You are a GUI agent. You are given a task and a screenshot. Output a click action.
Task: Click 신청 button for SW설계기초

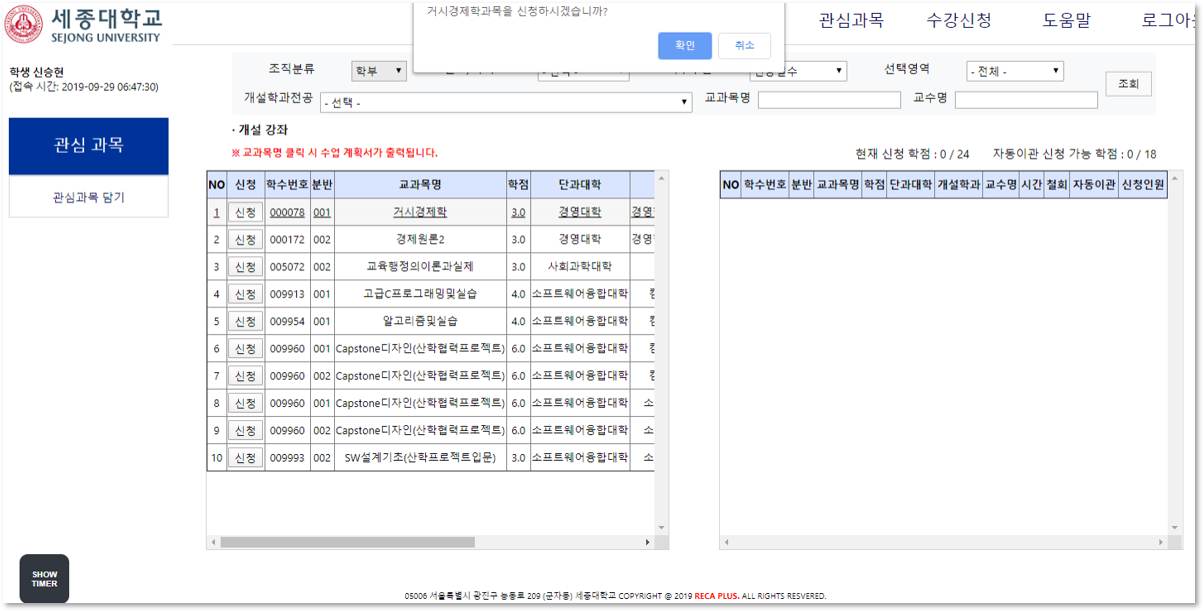245,457
